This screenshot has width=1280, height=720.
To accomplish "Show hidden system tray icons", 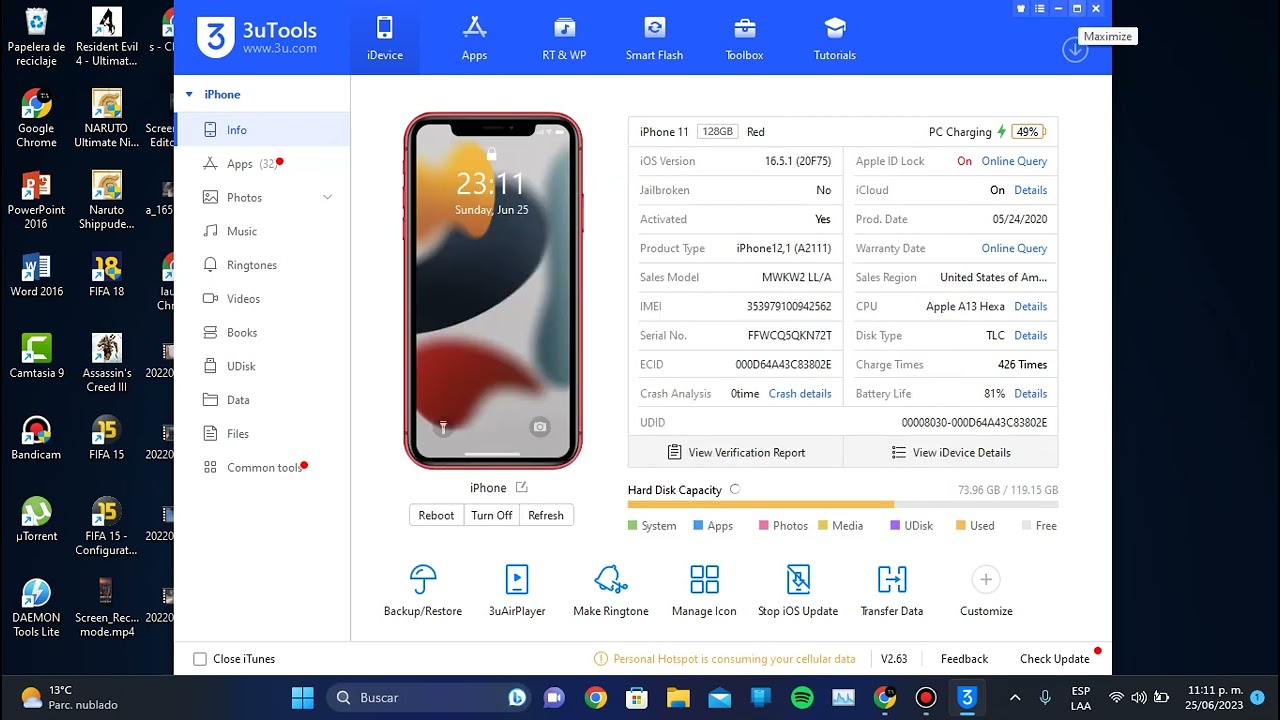I will (1015, 698).
